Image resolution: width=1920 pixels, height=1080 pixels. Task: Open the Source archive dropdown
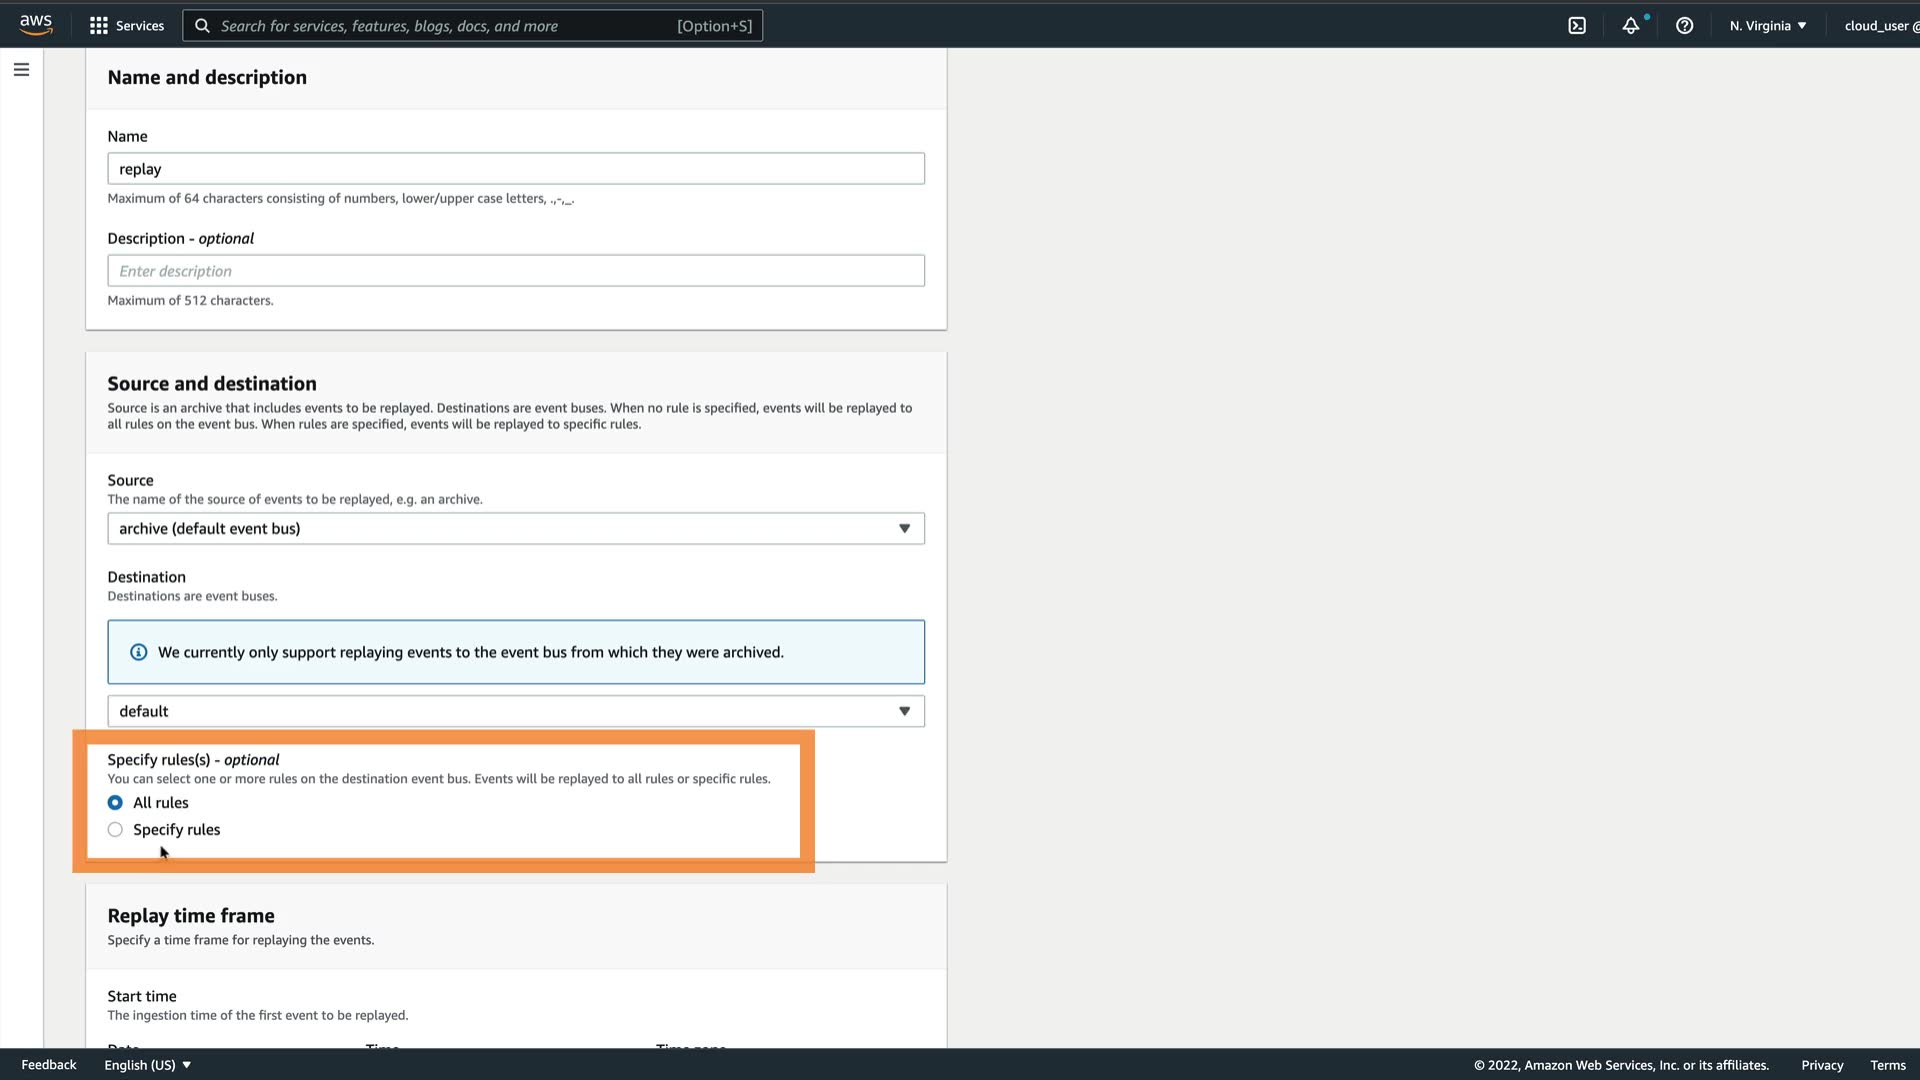pos(516,529)
